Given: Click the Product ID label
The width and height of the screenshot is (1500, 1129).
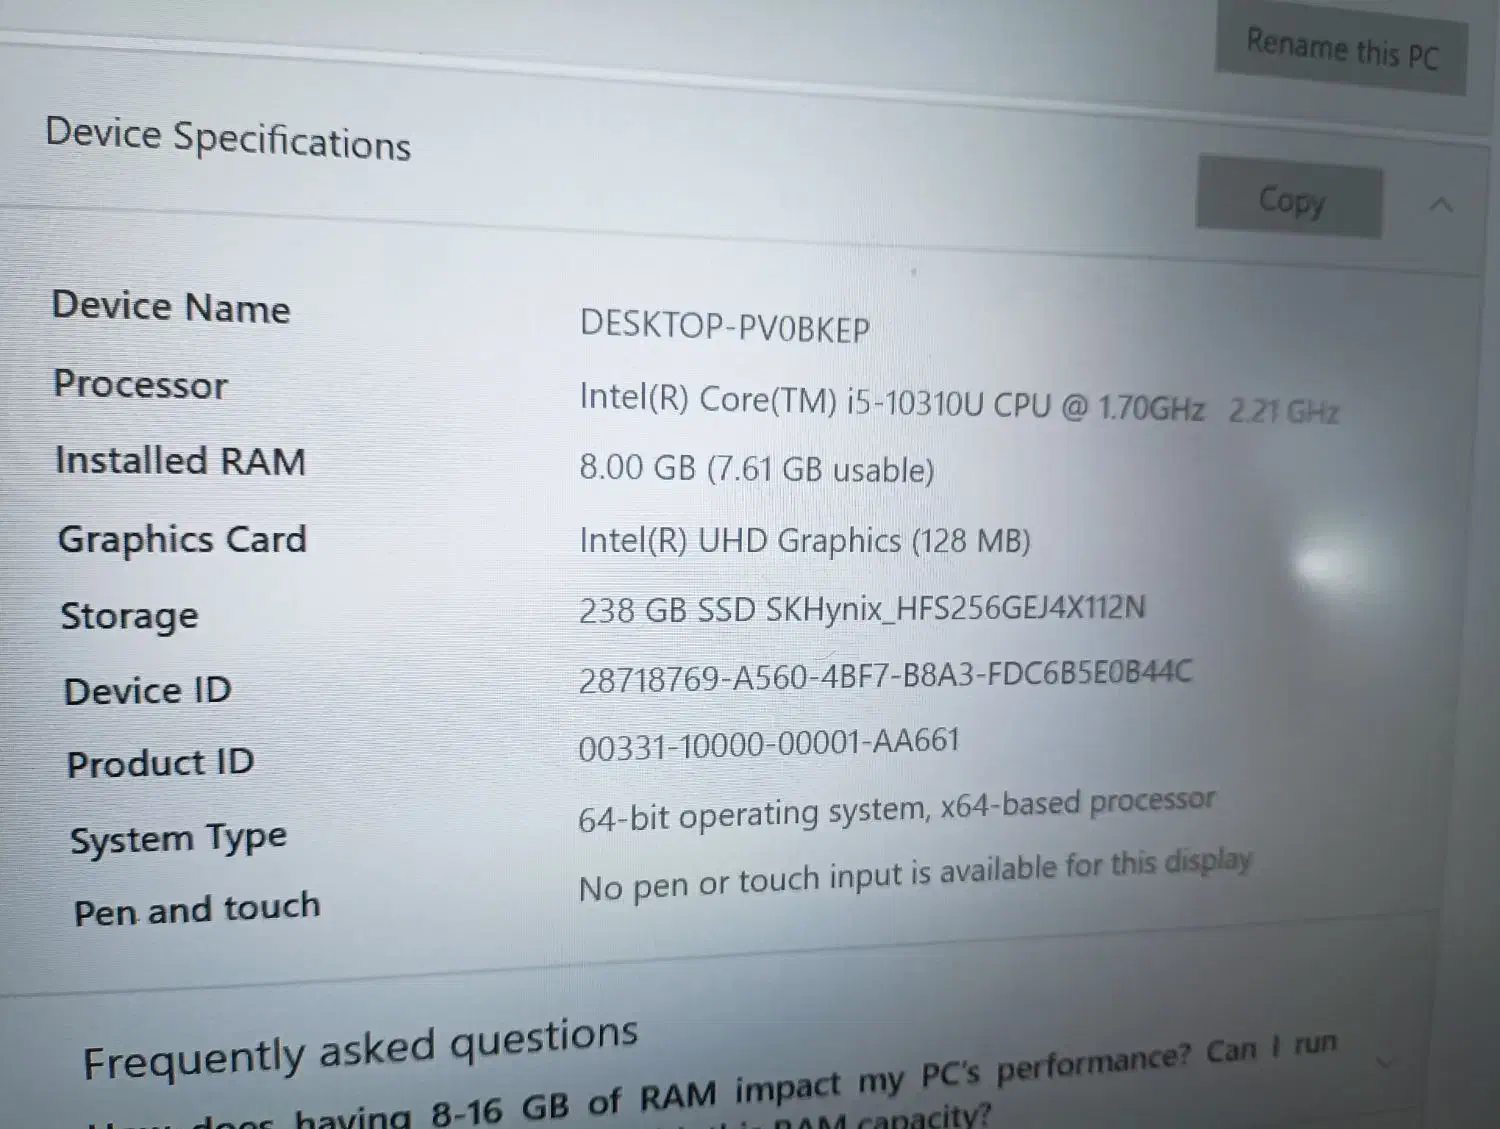Looking at the screenshot, I should point(160,763).
